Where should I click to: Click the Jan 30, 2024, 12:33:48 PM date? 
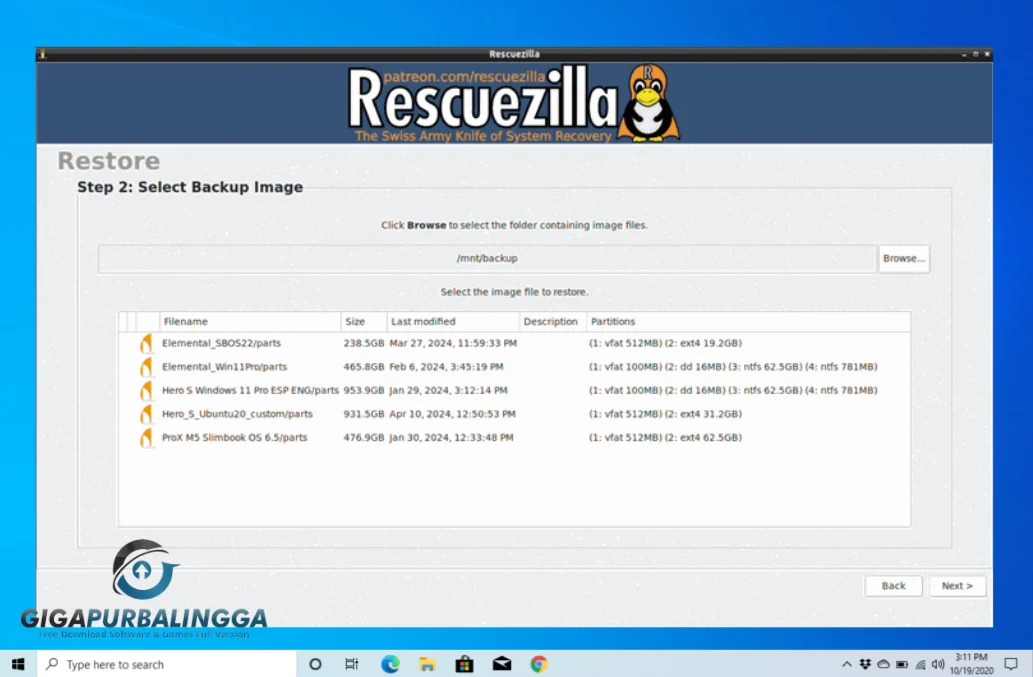(x=451, y=437)
